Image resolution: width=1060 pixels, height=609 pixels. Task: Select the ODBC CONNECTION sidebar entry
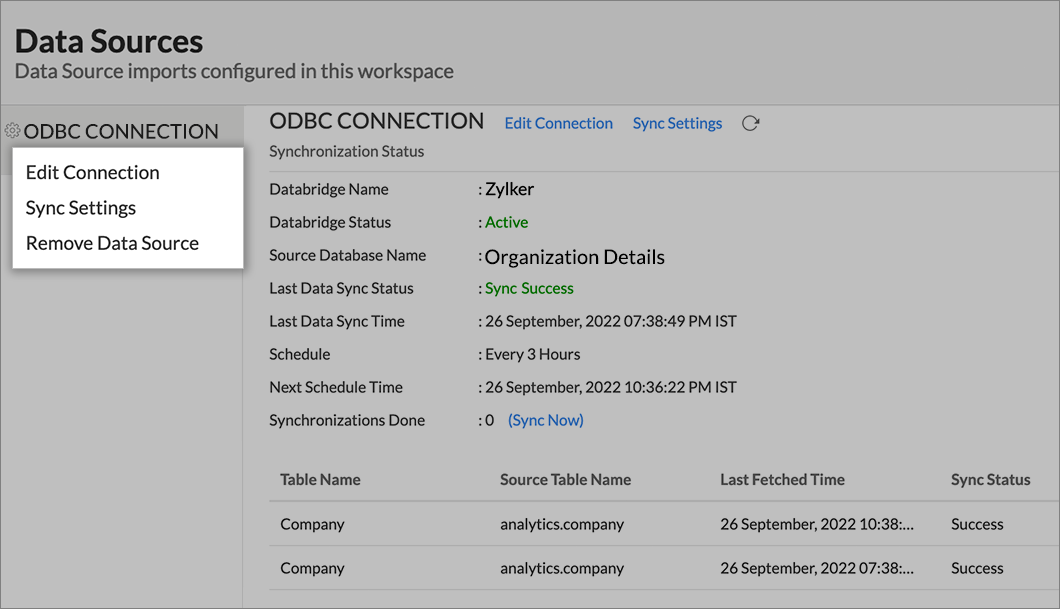click(123, 130)
